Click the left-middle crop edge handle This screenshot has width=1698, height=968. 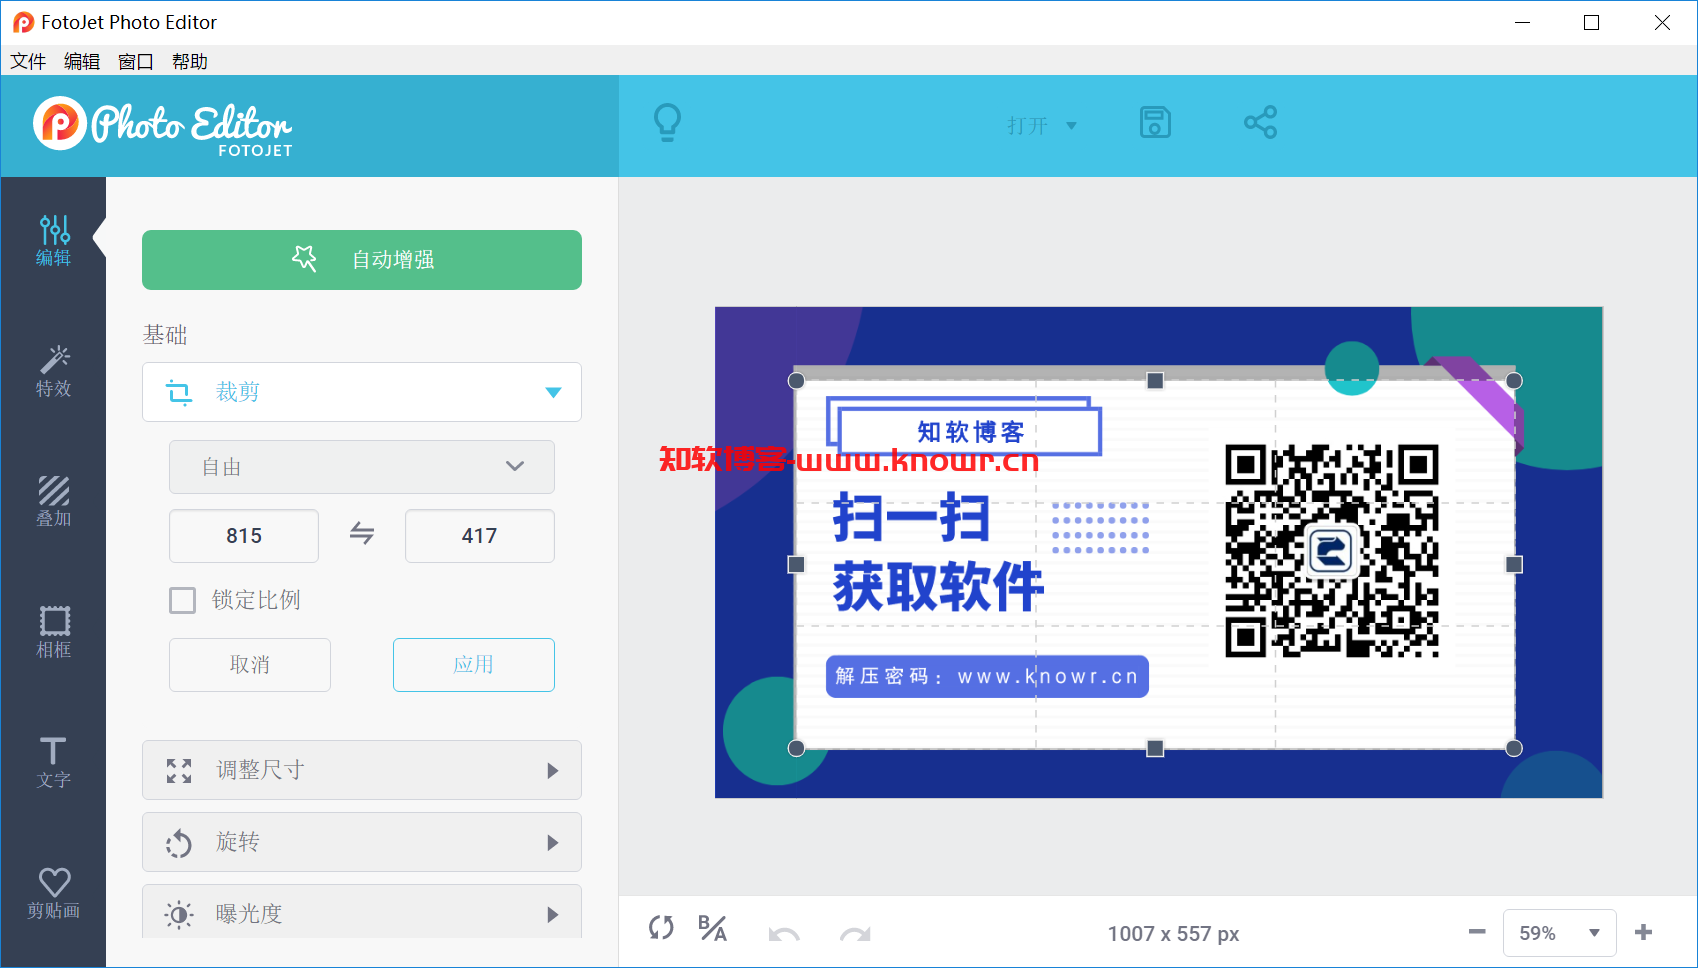coord(796,565)
